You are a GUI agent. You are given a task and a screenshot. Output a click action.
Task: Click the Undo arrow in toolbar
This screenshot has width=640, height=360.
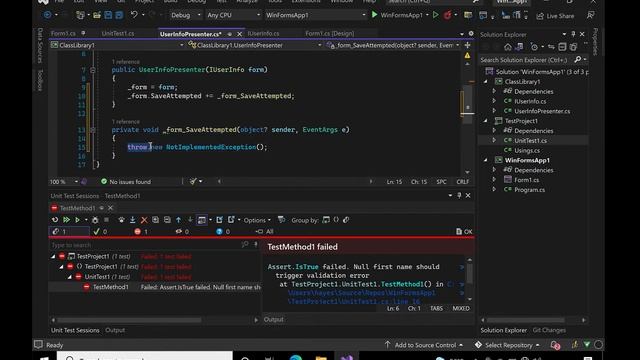134,15
